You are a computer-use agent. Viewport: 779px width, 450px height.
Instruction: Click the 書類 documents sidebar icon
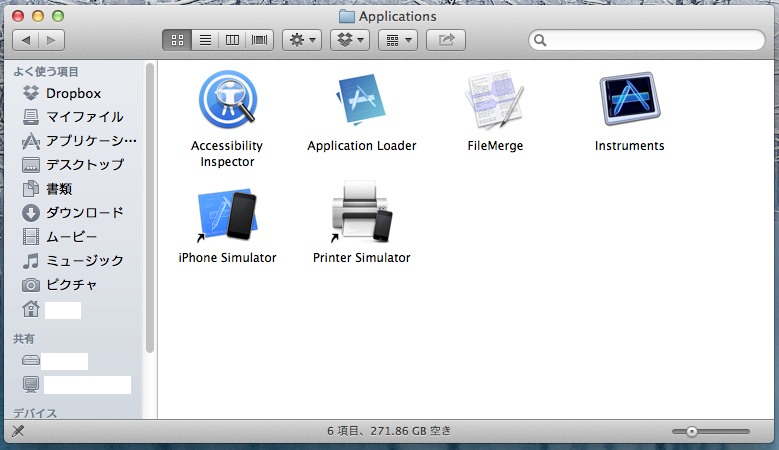31,189
